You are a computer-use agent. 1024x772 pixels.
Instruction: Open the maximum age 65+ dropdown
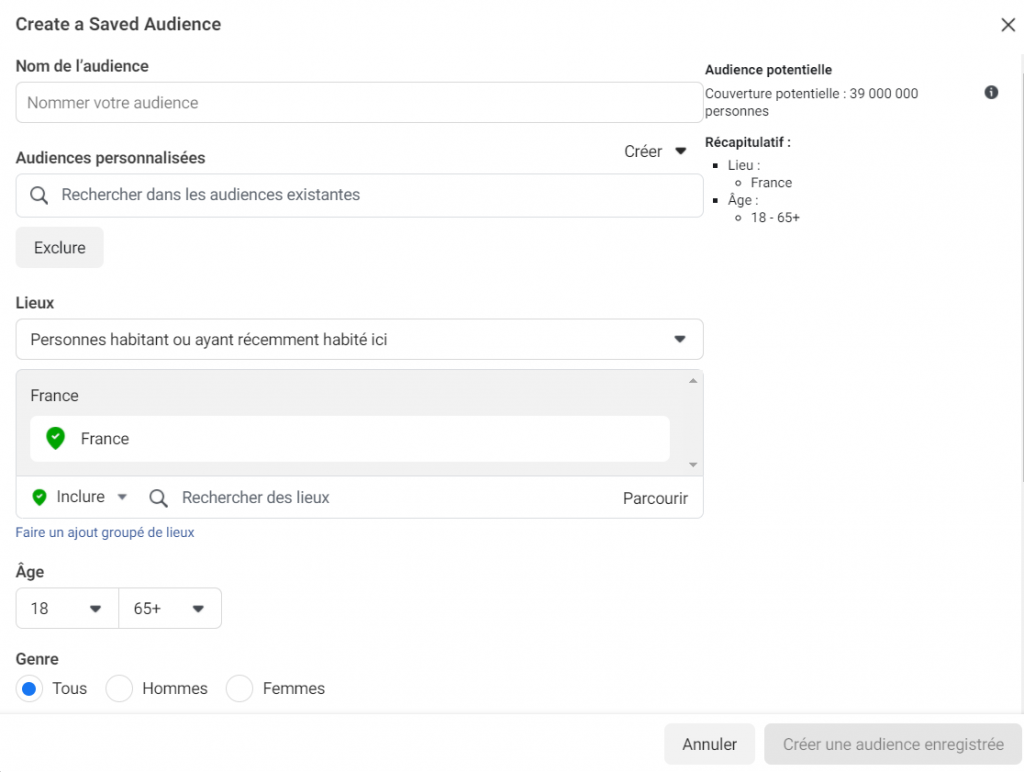coord(169,608)
